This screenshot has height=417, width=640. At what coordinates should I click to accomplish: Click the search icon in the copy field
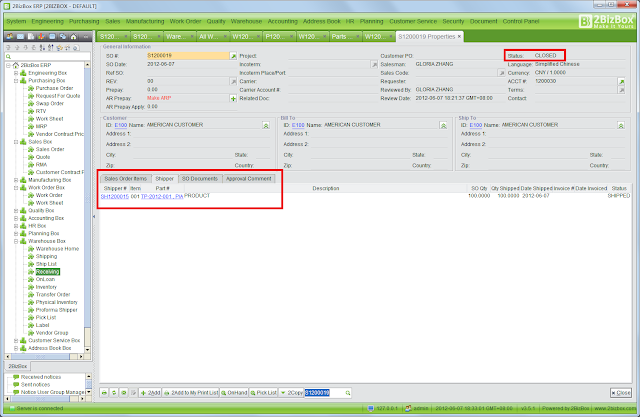click(348, 393)
